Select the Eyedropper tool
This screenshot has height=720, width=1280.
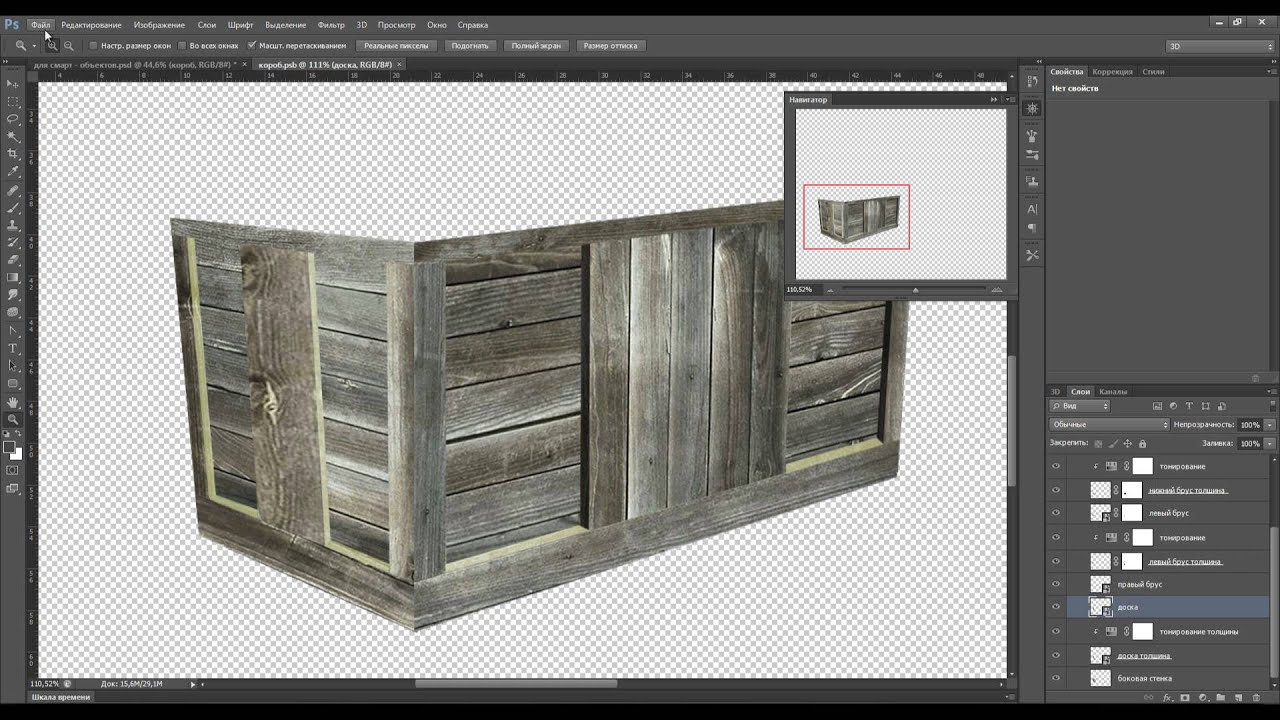(13, 172)
